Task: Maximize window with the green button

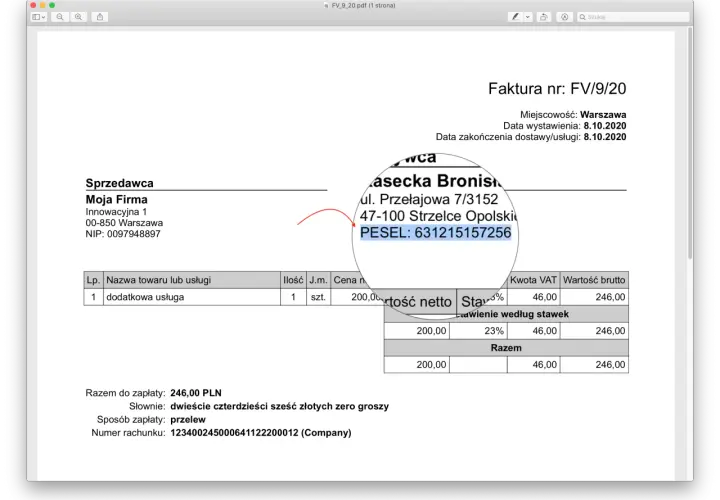Action: coord(52,5)
